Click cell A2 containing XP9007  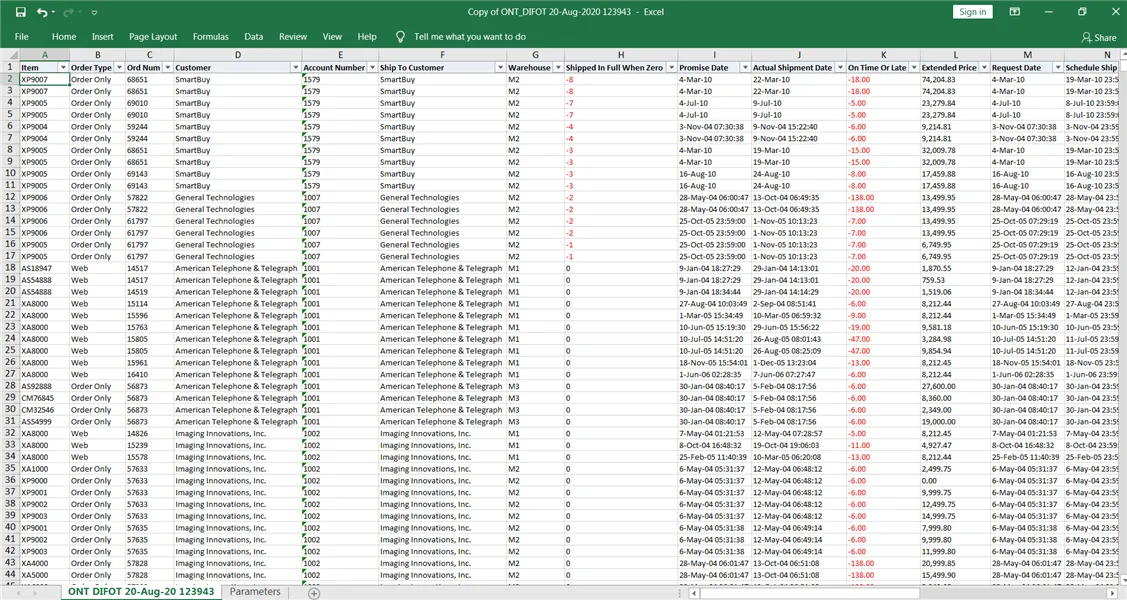click(x=44, y=80)
